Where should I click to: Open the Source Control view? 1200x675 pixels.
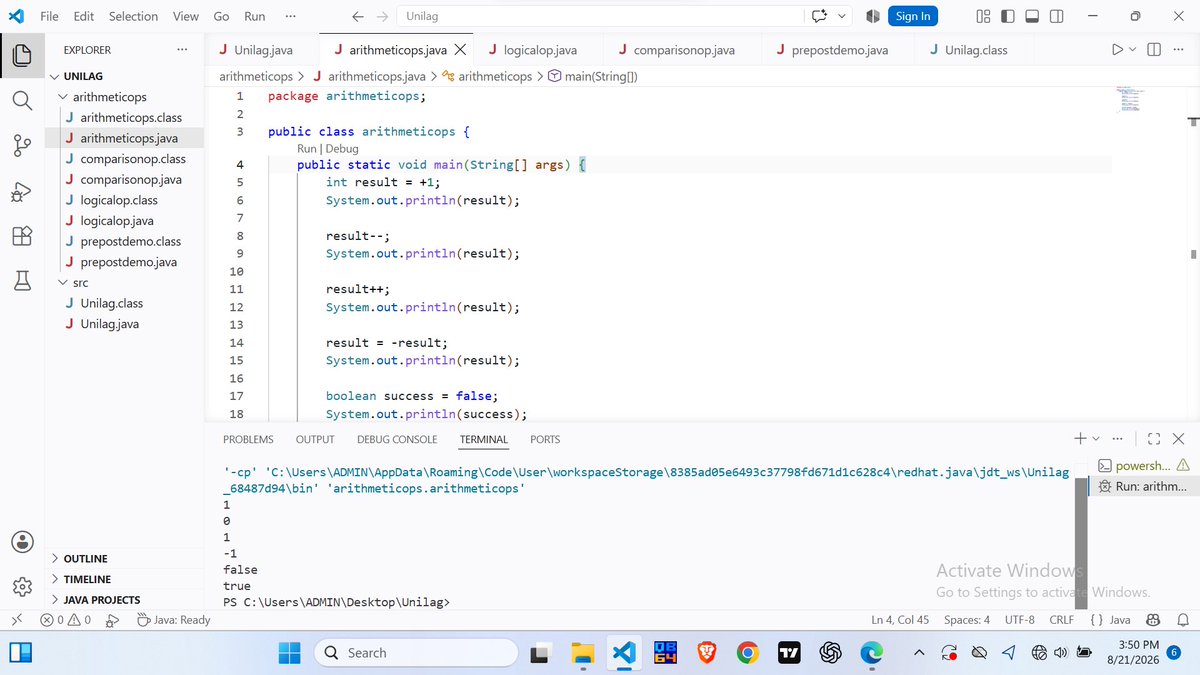22,146
